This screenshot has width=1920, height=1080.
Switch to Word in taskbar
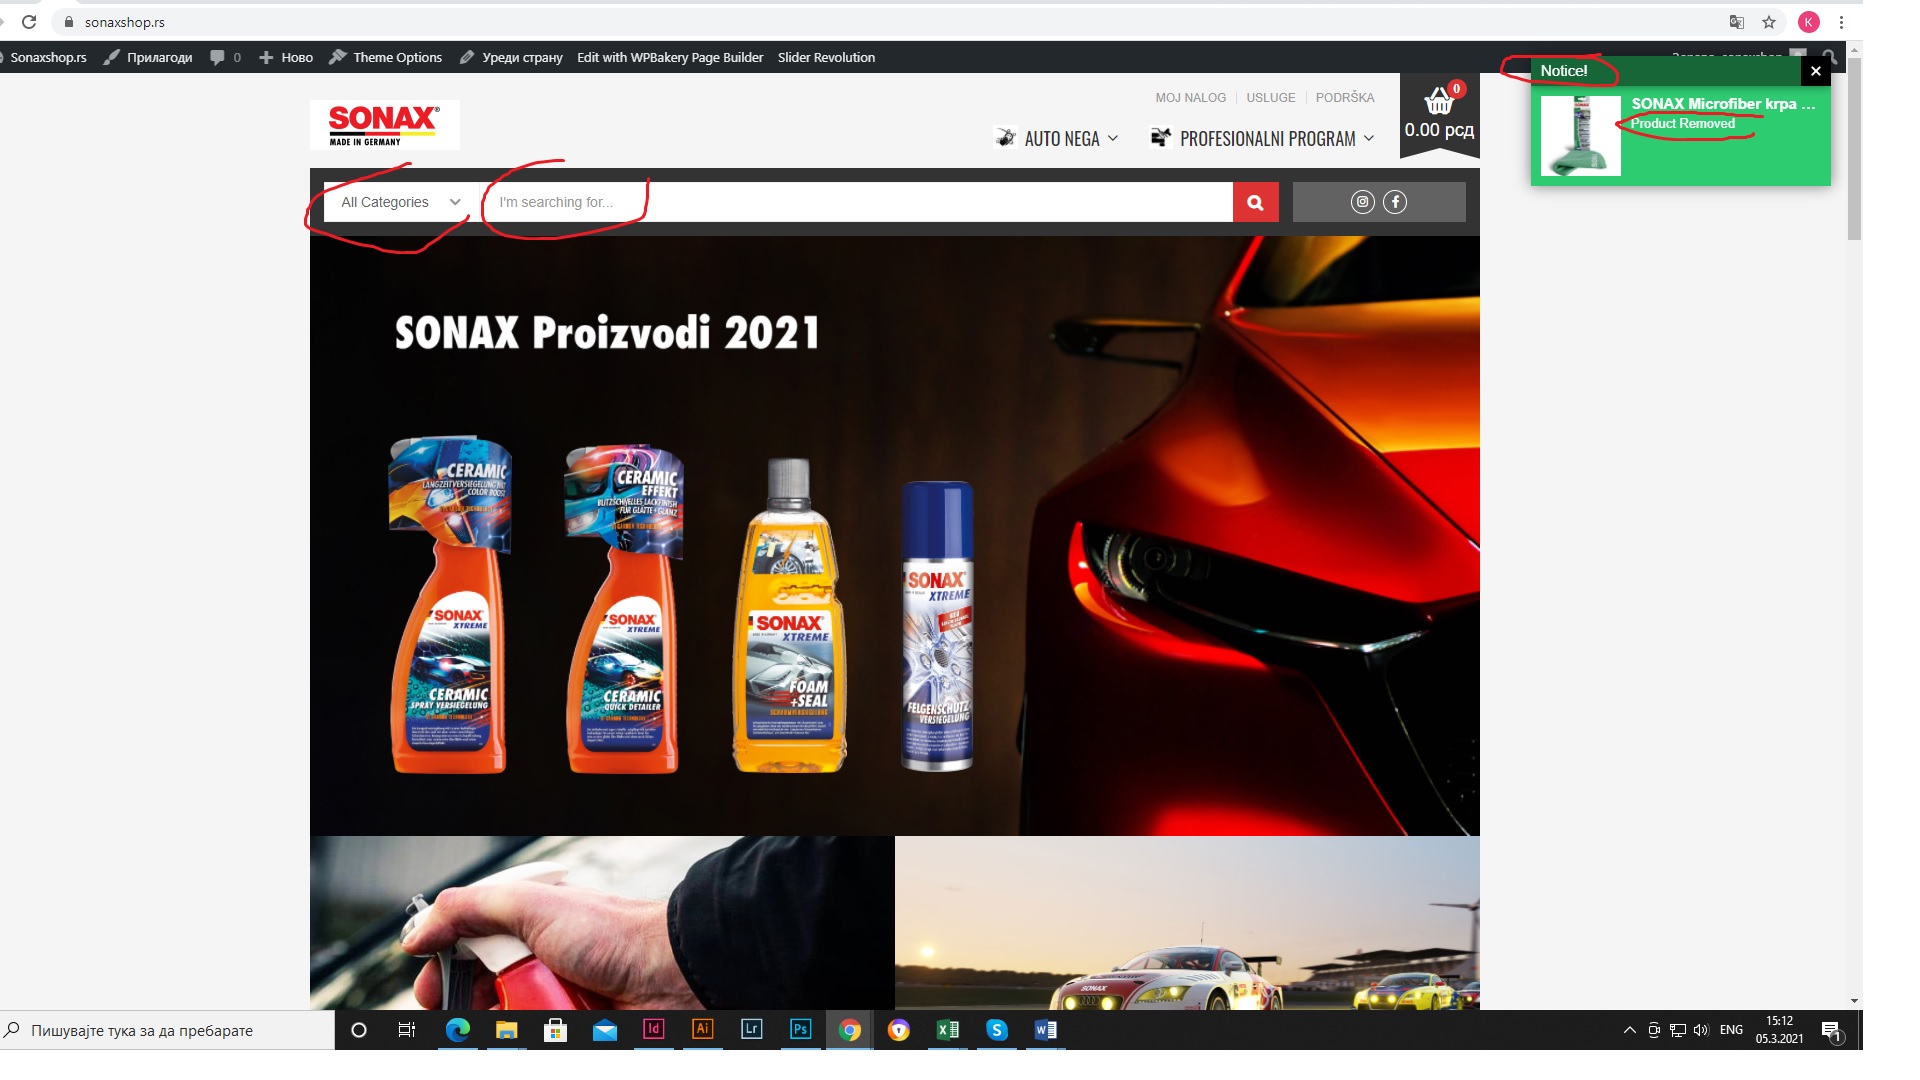point(1045,1030)
